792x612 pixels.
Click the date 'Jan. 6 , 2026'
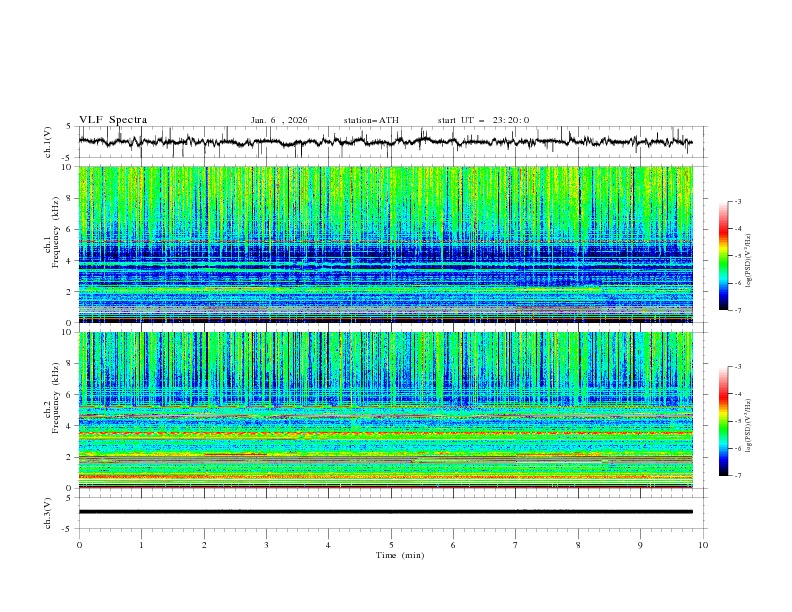click(279, 120)
